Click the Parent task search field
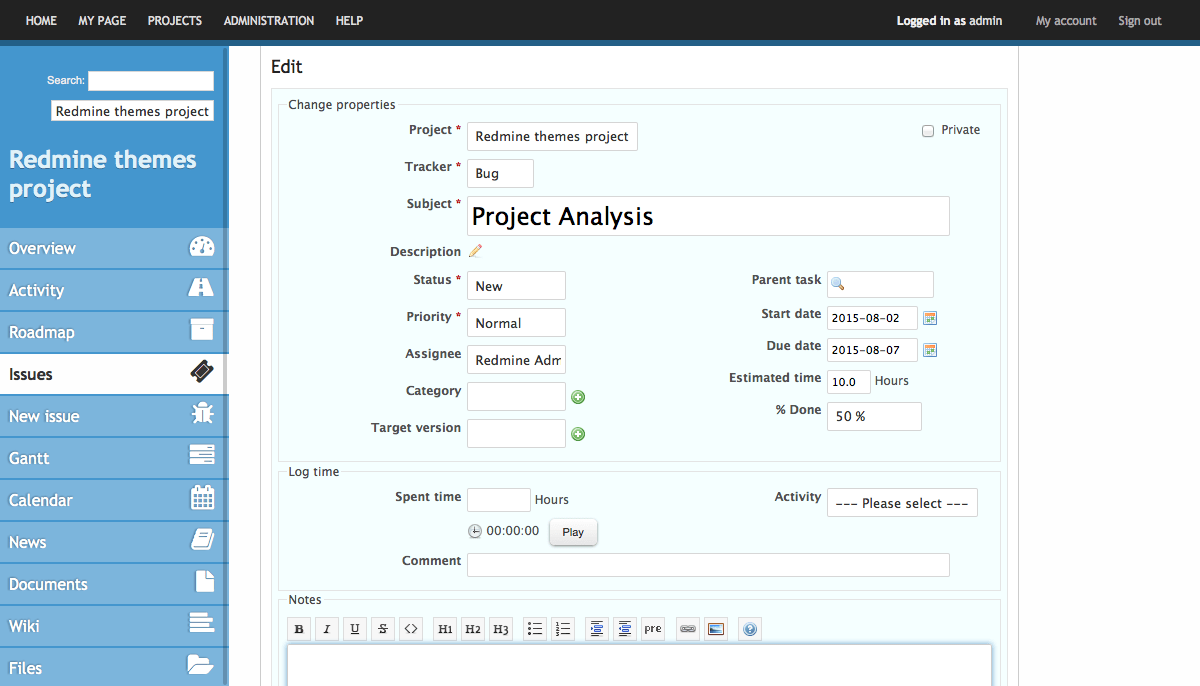This screenshot has height=686, width=1200. pos(880,284)
